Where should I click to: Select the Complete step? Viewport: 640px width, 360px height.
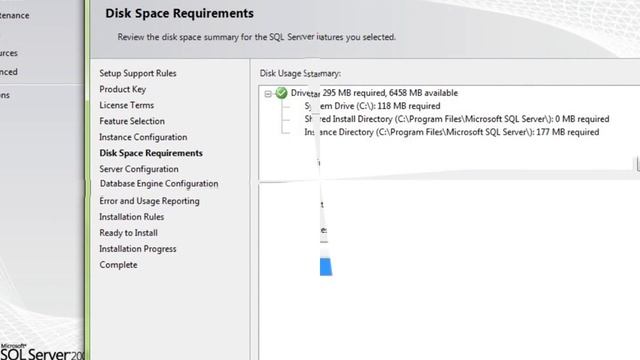(118, 265)
